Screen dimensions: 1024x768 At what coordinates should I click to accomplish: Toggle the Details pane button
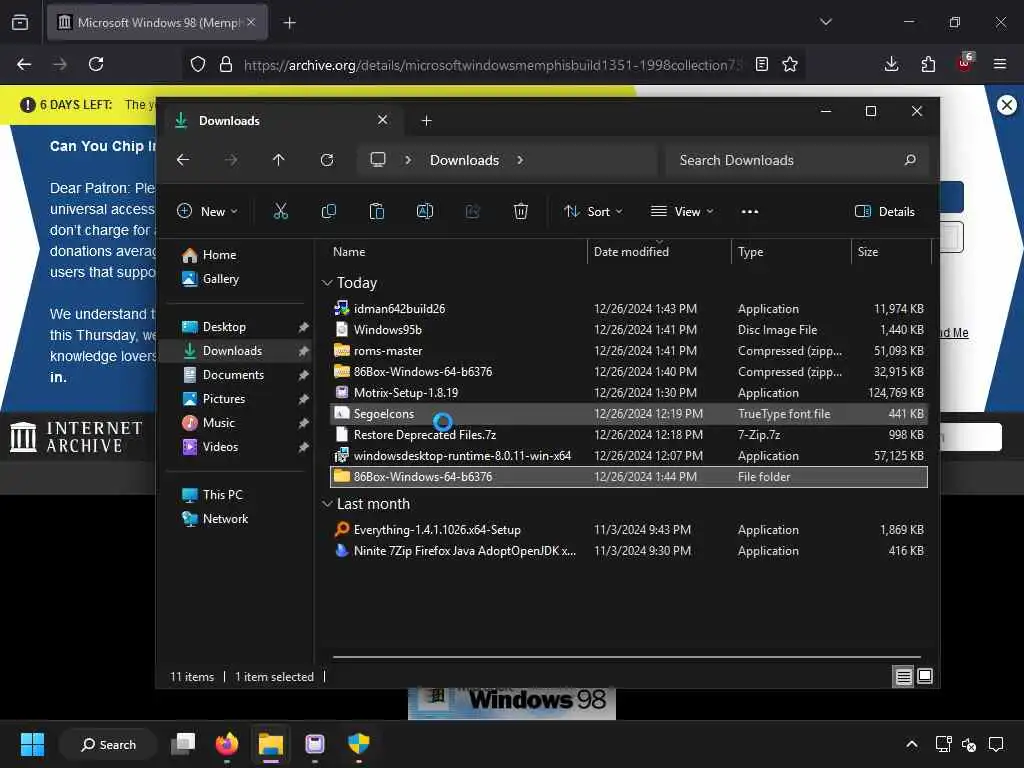(x=885, y=211)
